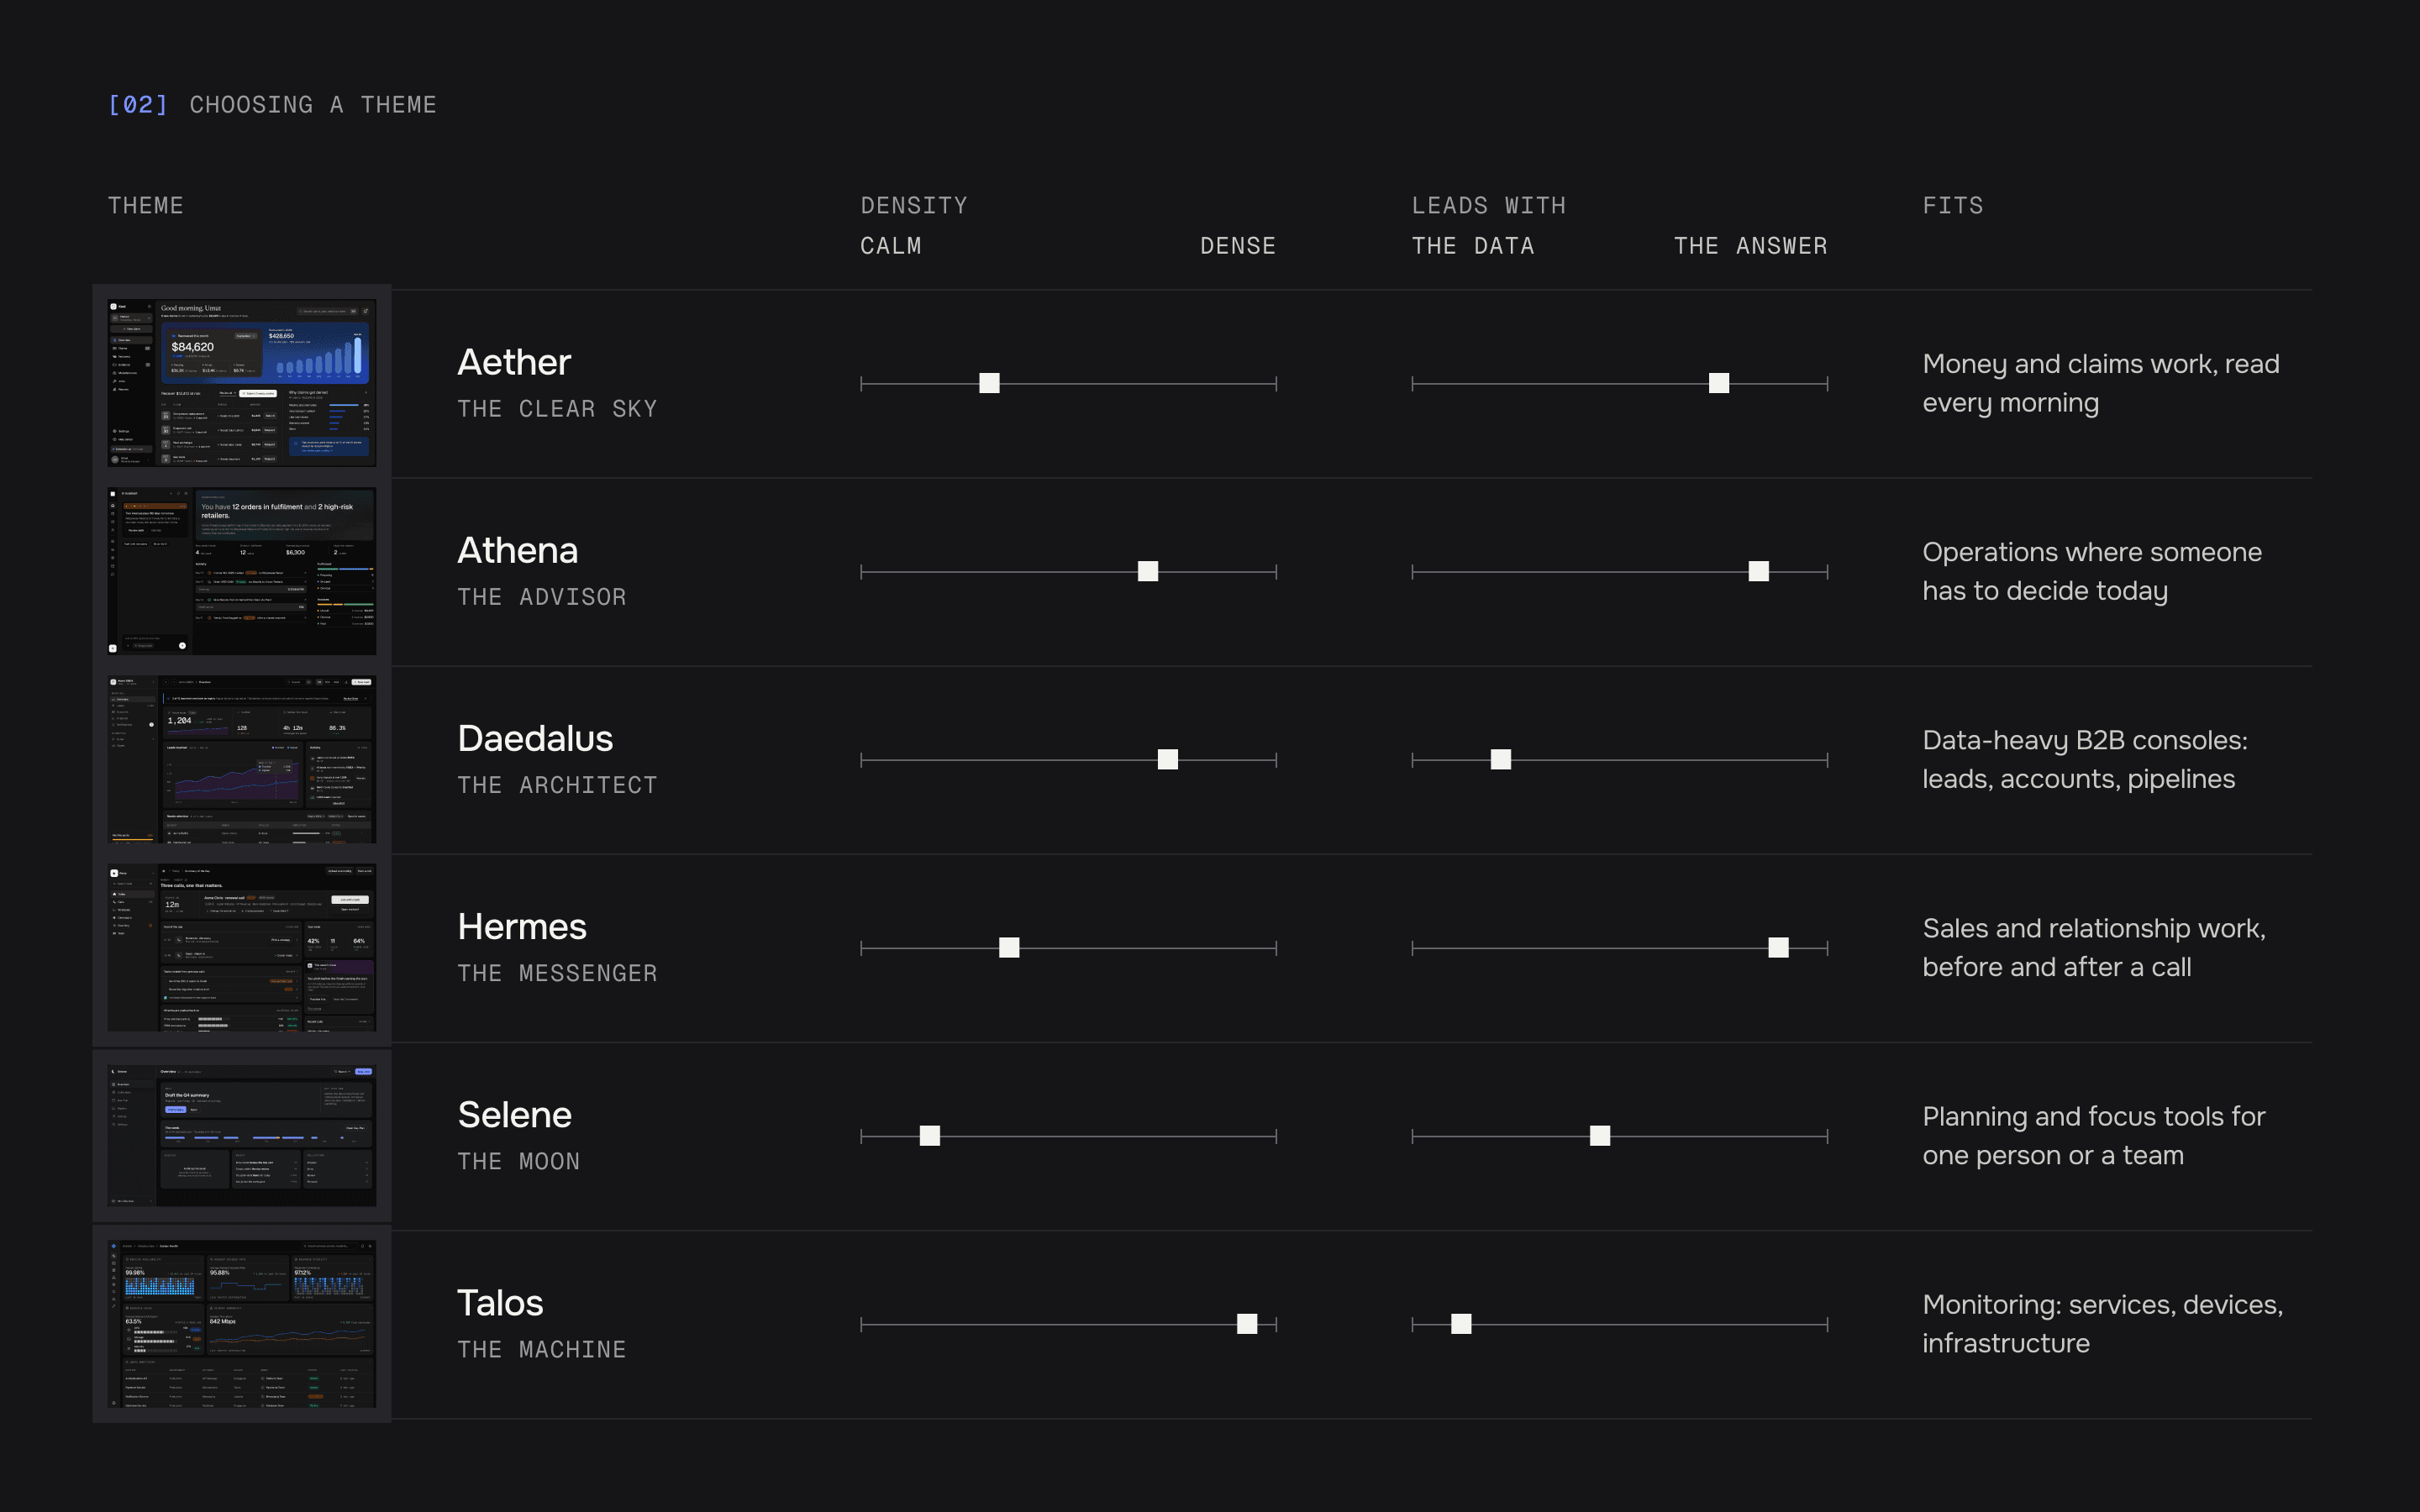This screenshot has width=2420, height=1512.
Task: Click the Selene leads-with slider handle
Action: click(x=1600, y=1135)
